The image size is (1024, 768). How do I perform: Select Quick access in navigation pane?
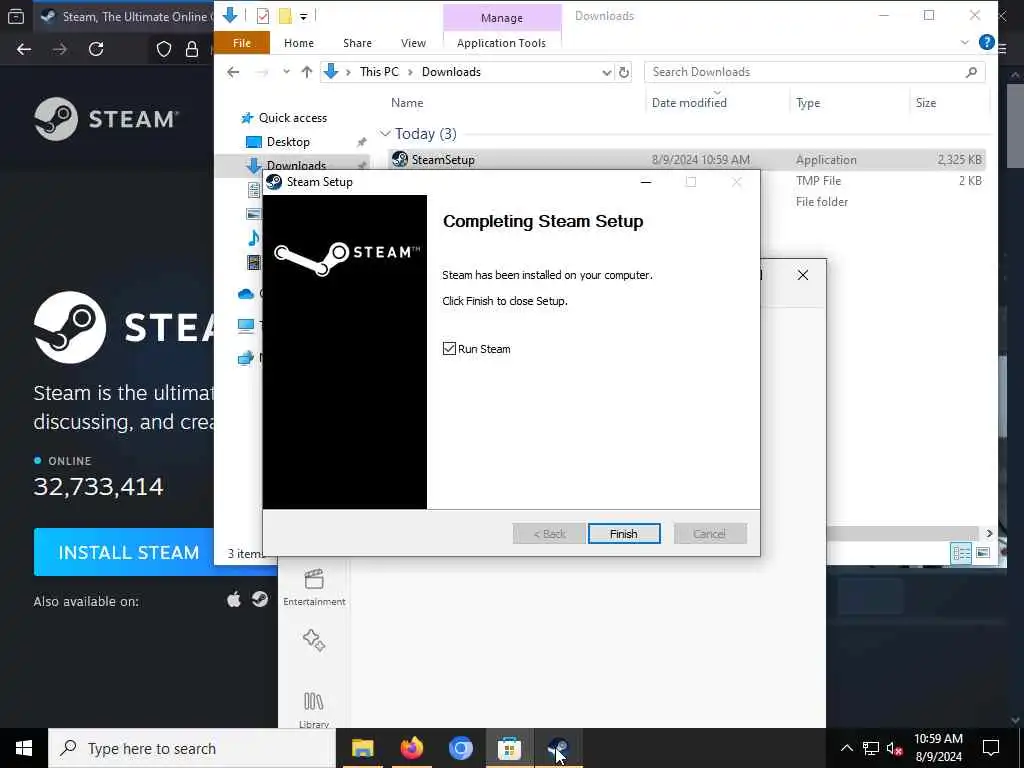pos(293,118)
